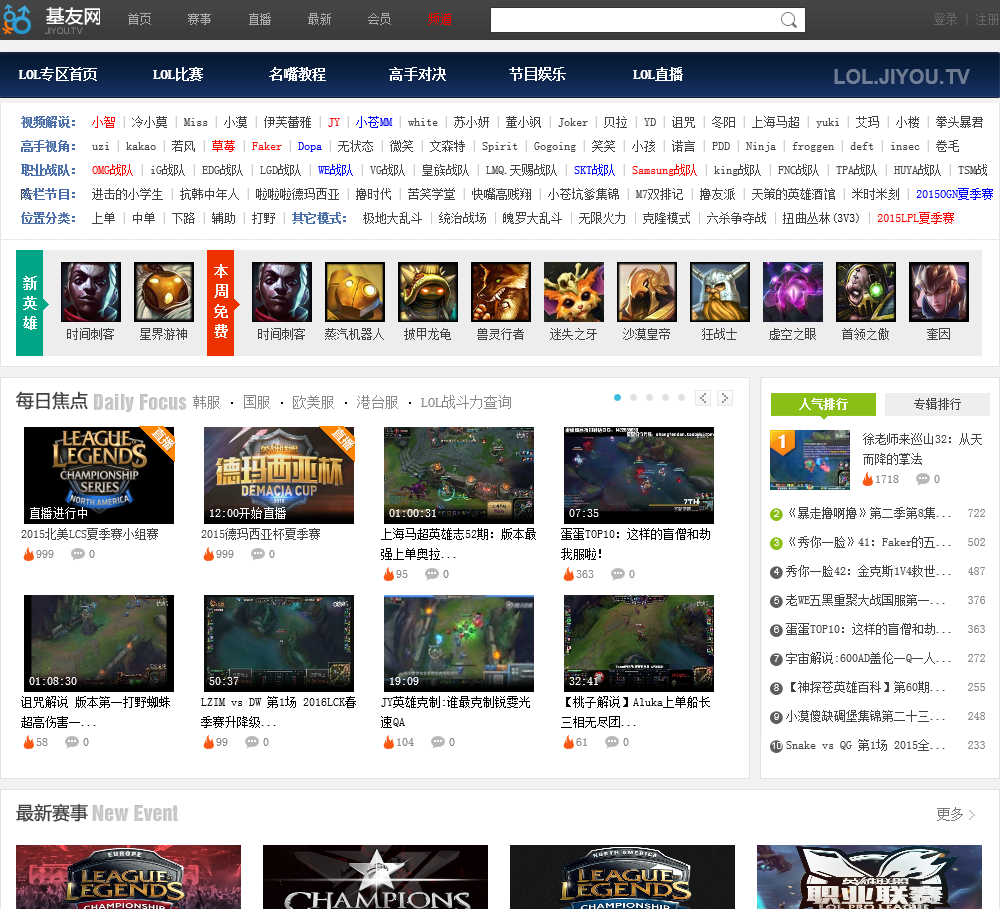The width and height of the screenshot is (1000, 909).
Task: Switch to the 专辑排行 tab
Action: pos(937,404)
